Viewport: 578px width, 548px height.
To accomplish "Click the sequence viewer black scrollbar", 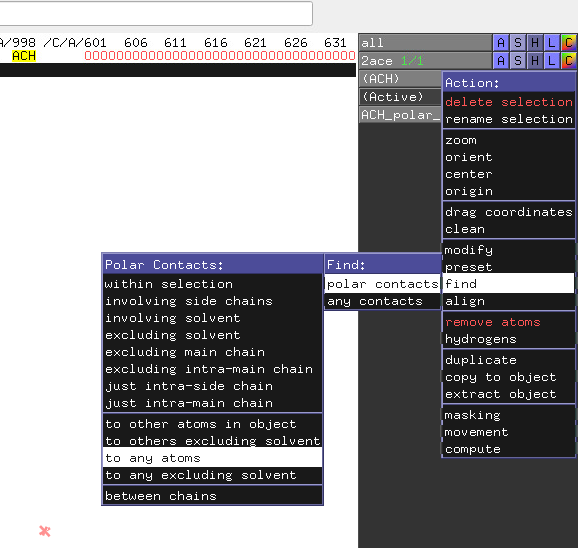I will point(178,70).
